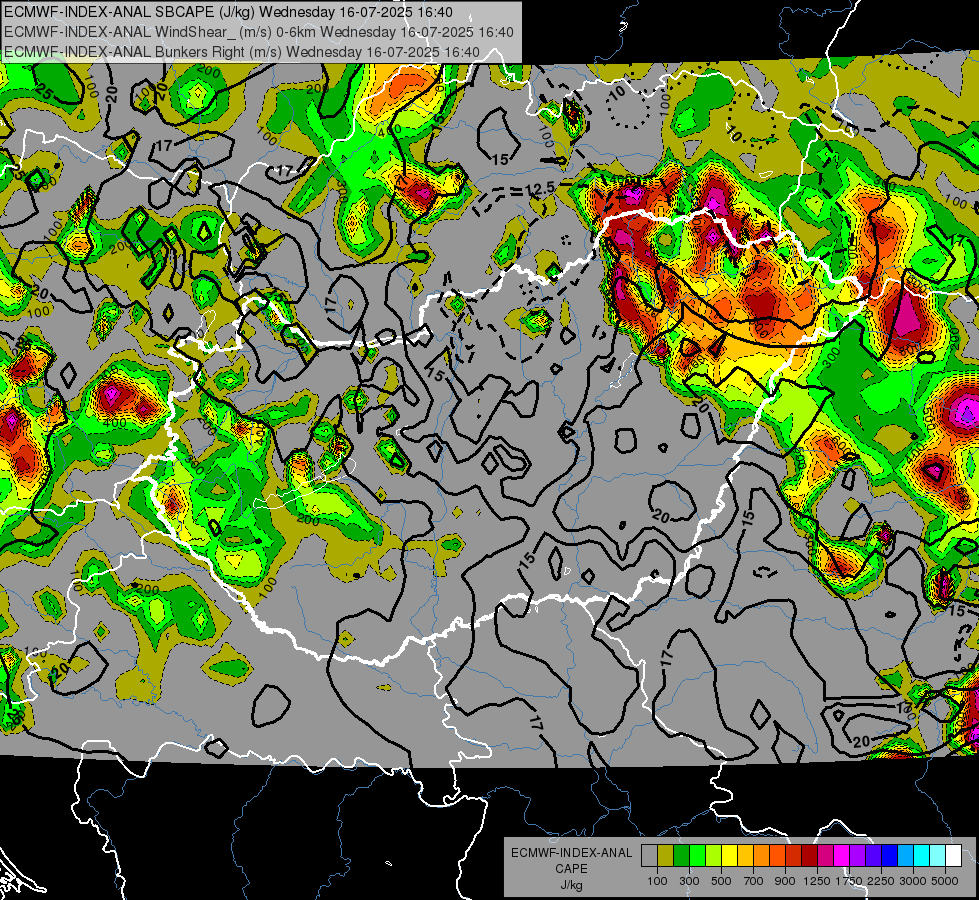Click the legend tick label 1250
The width and height of the screenshot is (979, 900).
pyautogui.click(x=817, y=881)
